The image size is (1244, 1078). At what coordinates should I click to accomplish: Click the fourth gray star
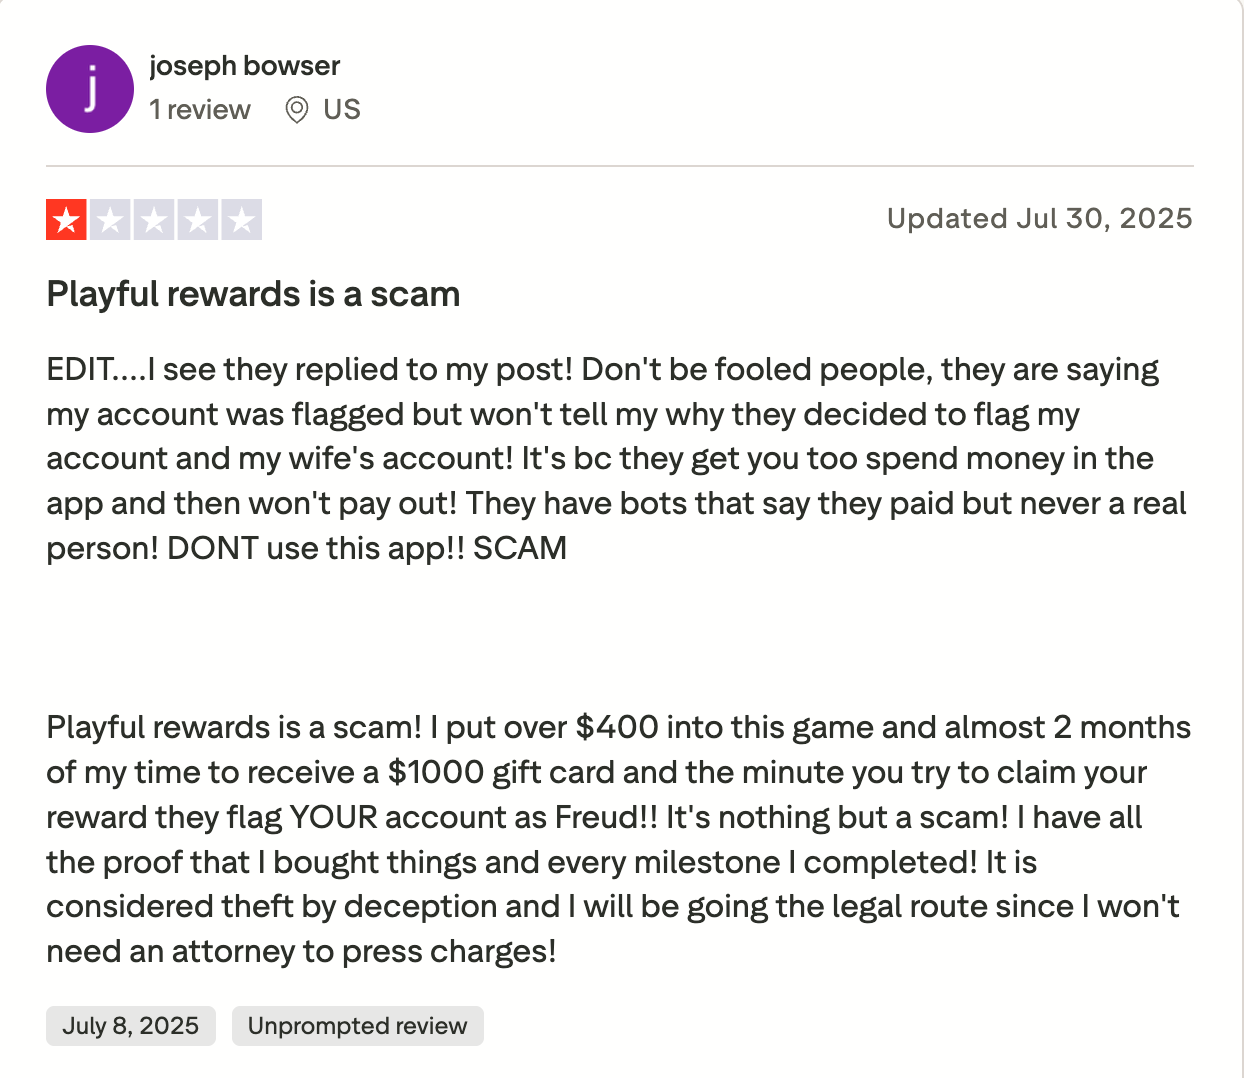pyautogui.click(x=198, y=220)
